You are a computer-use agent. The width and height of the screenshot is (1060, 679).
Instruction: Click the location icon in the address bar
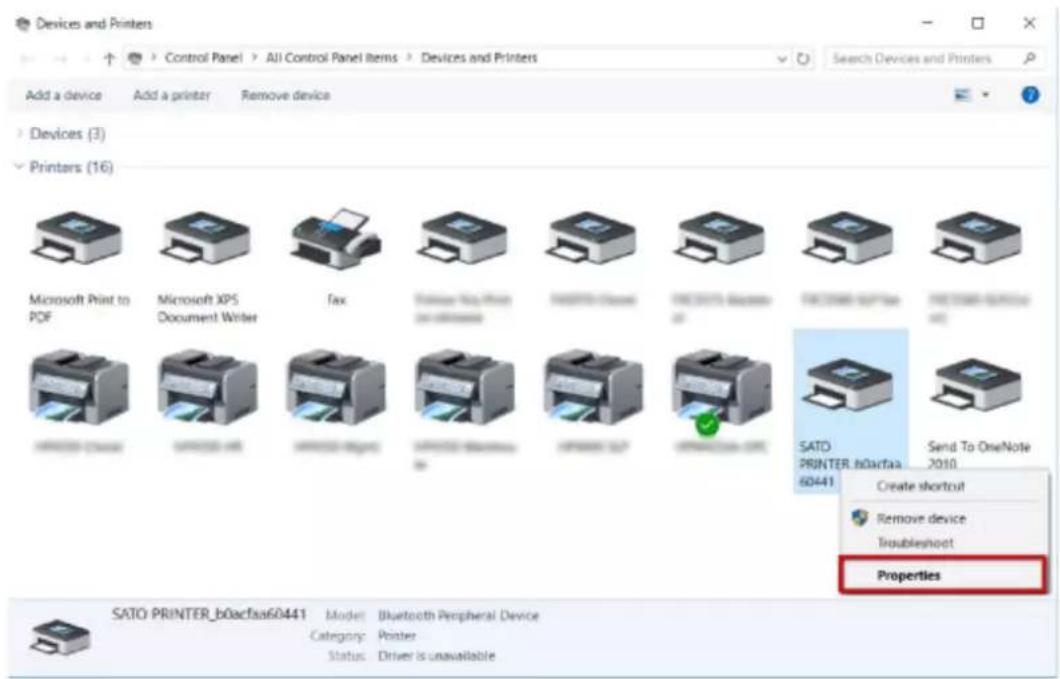point(135,59)
